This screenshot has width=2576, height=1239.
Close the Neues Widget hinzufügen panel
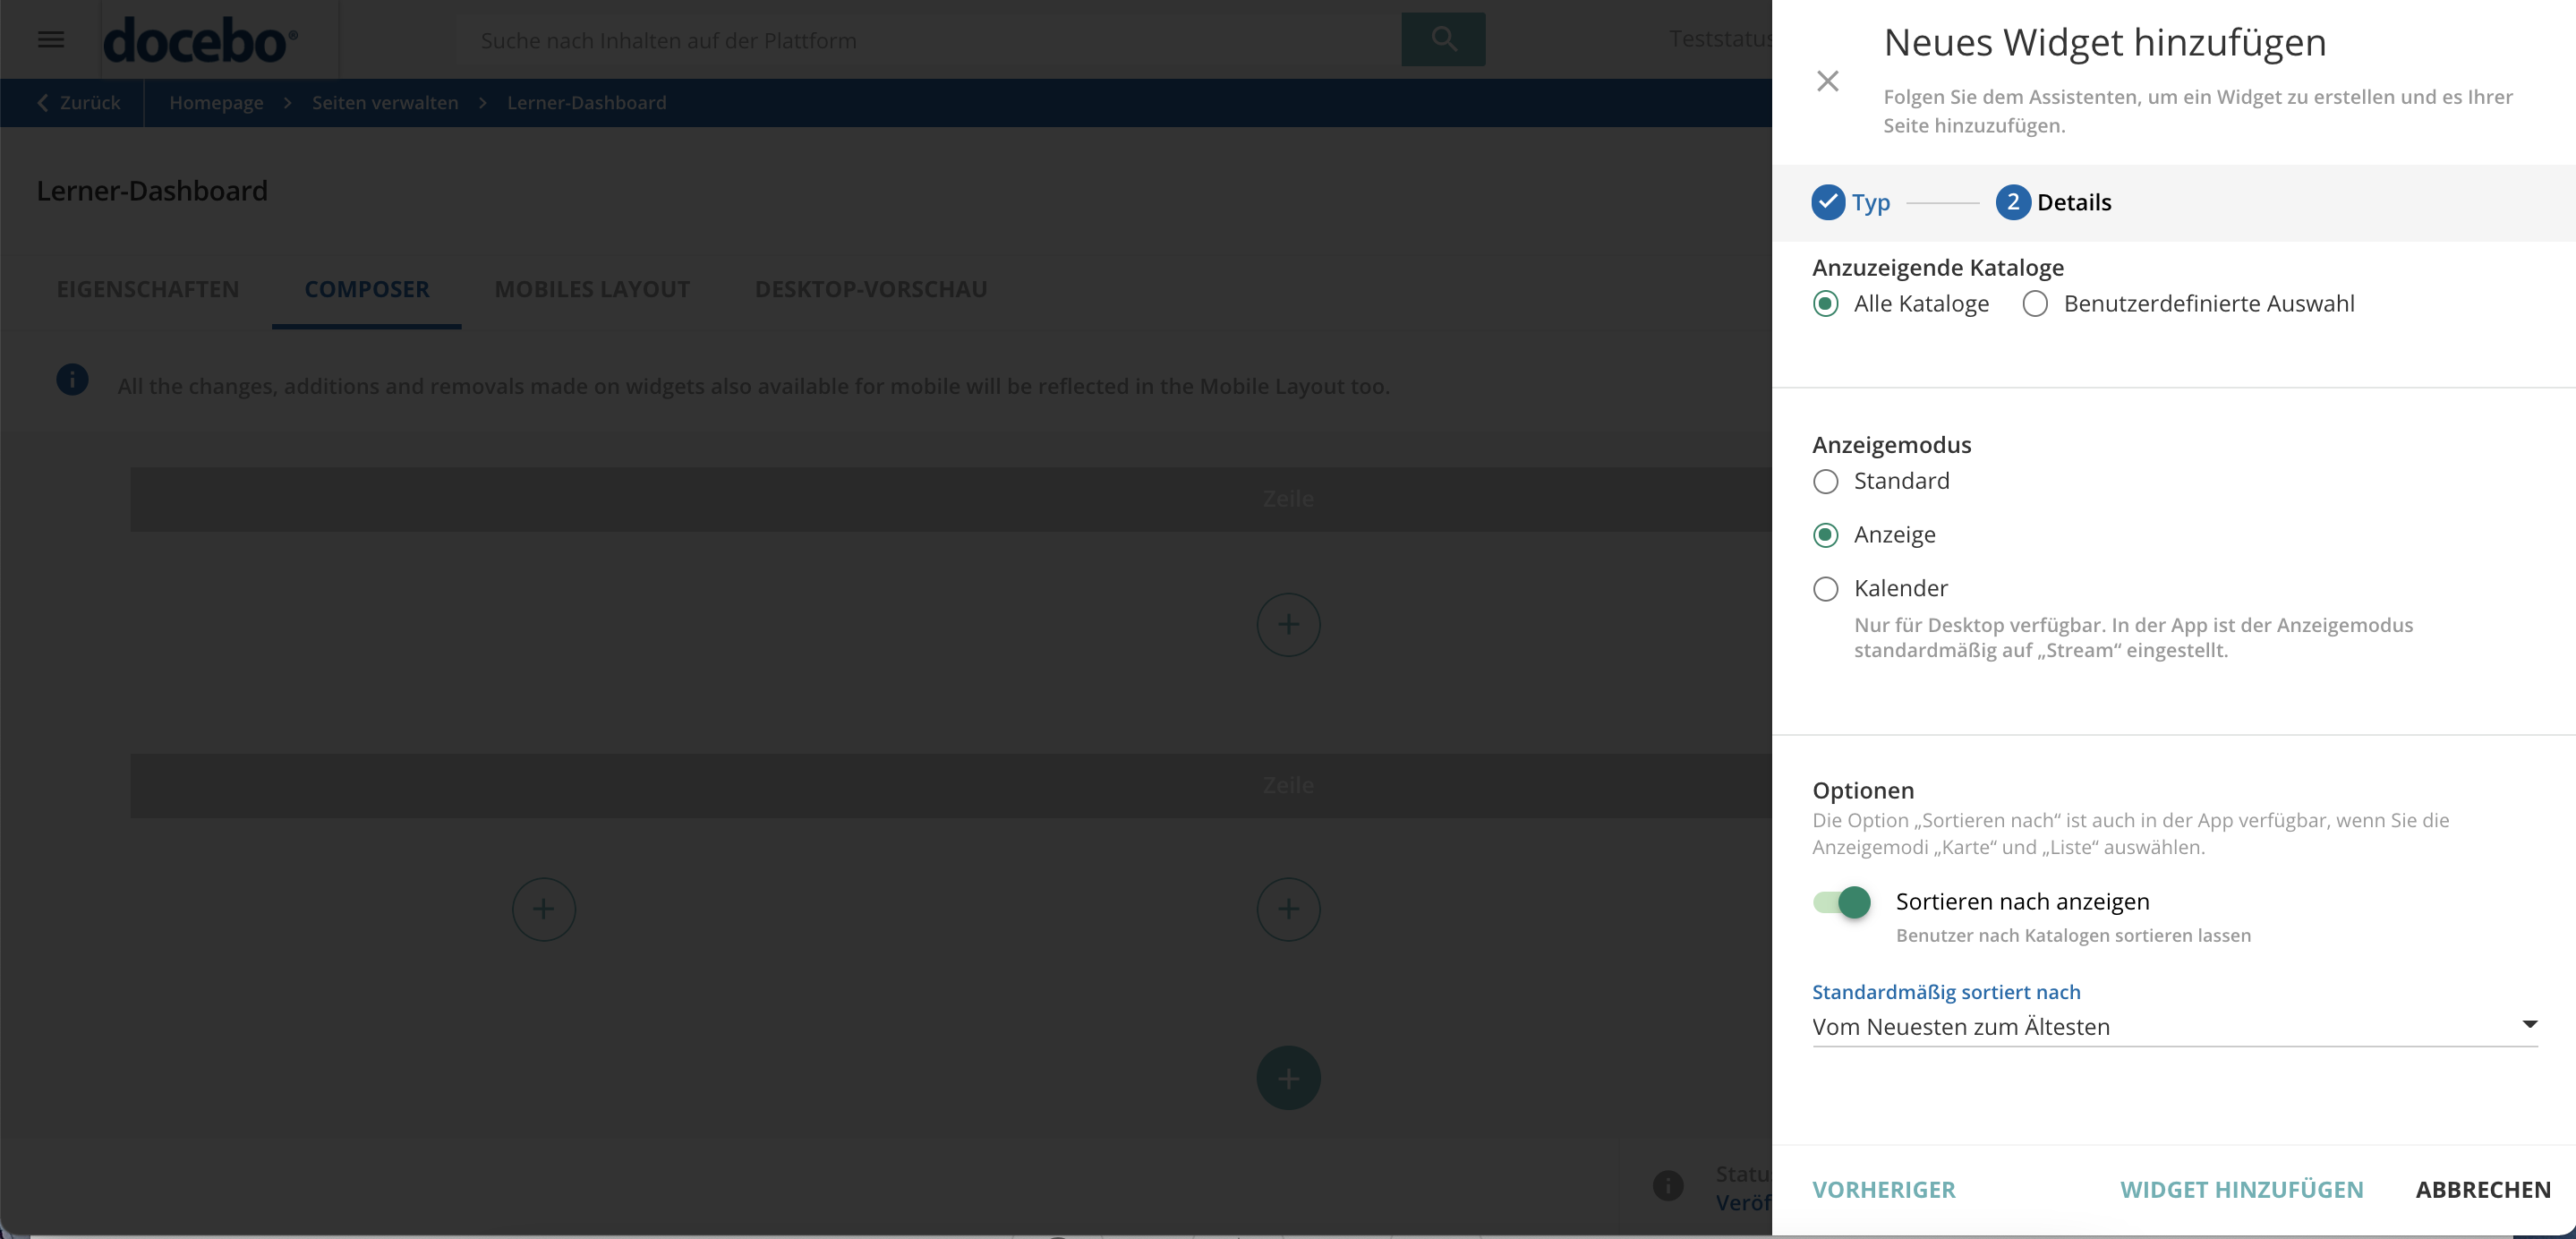pyautogui.click(x=1827, y=81)
